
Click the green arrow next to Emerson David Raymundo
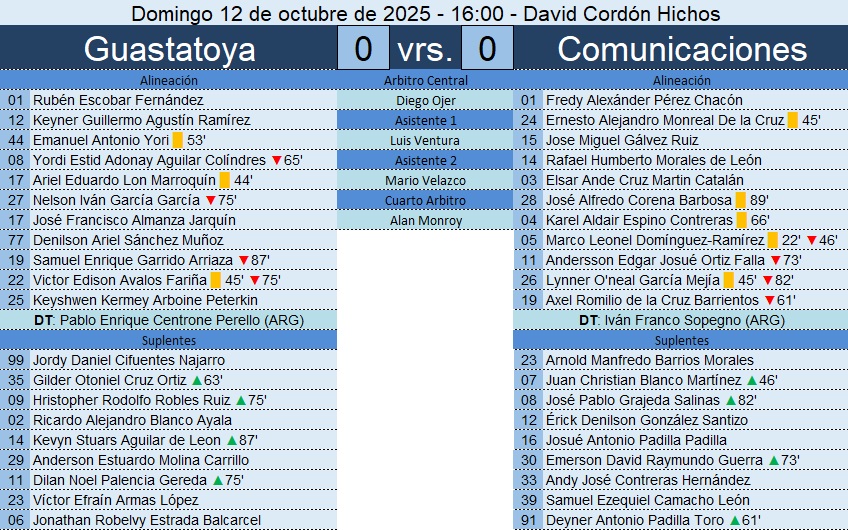click(x=773, y=460)
